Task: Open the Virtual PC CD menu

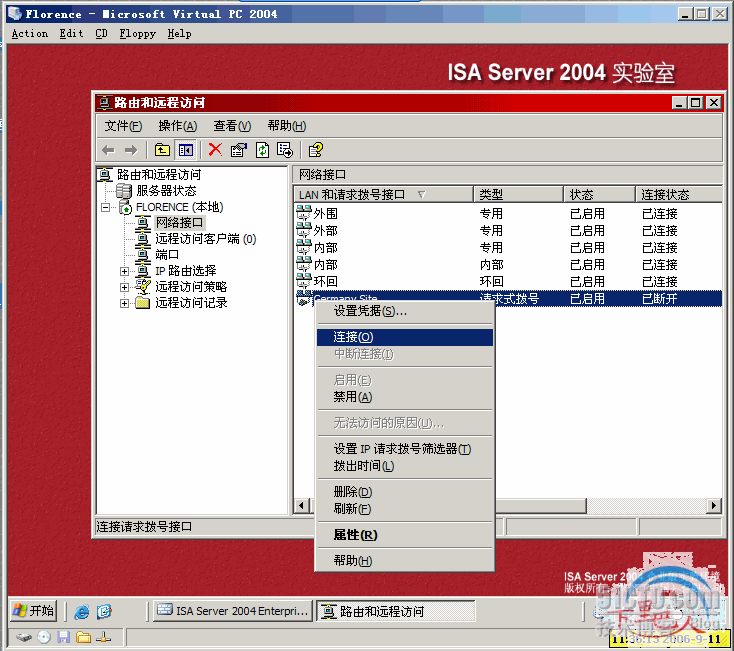Action: click(x=101, y=34)
